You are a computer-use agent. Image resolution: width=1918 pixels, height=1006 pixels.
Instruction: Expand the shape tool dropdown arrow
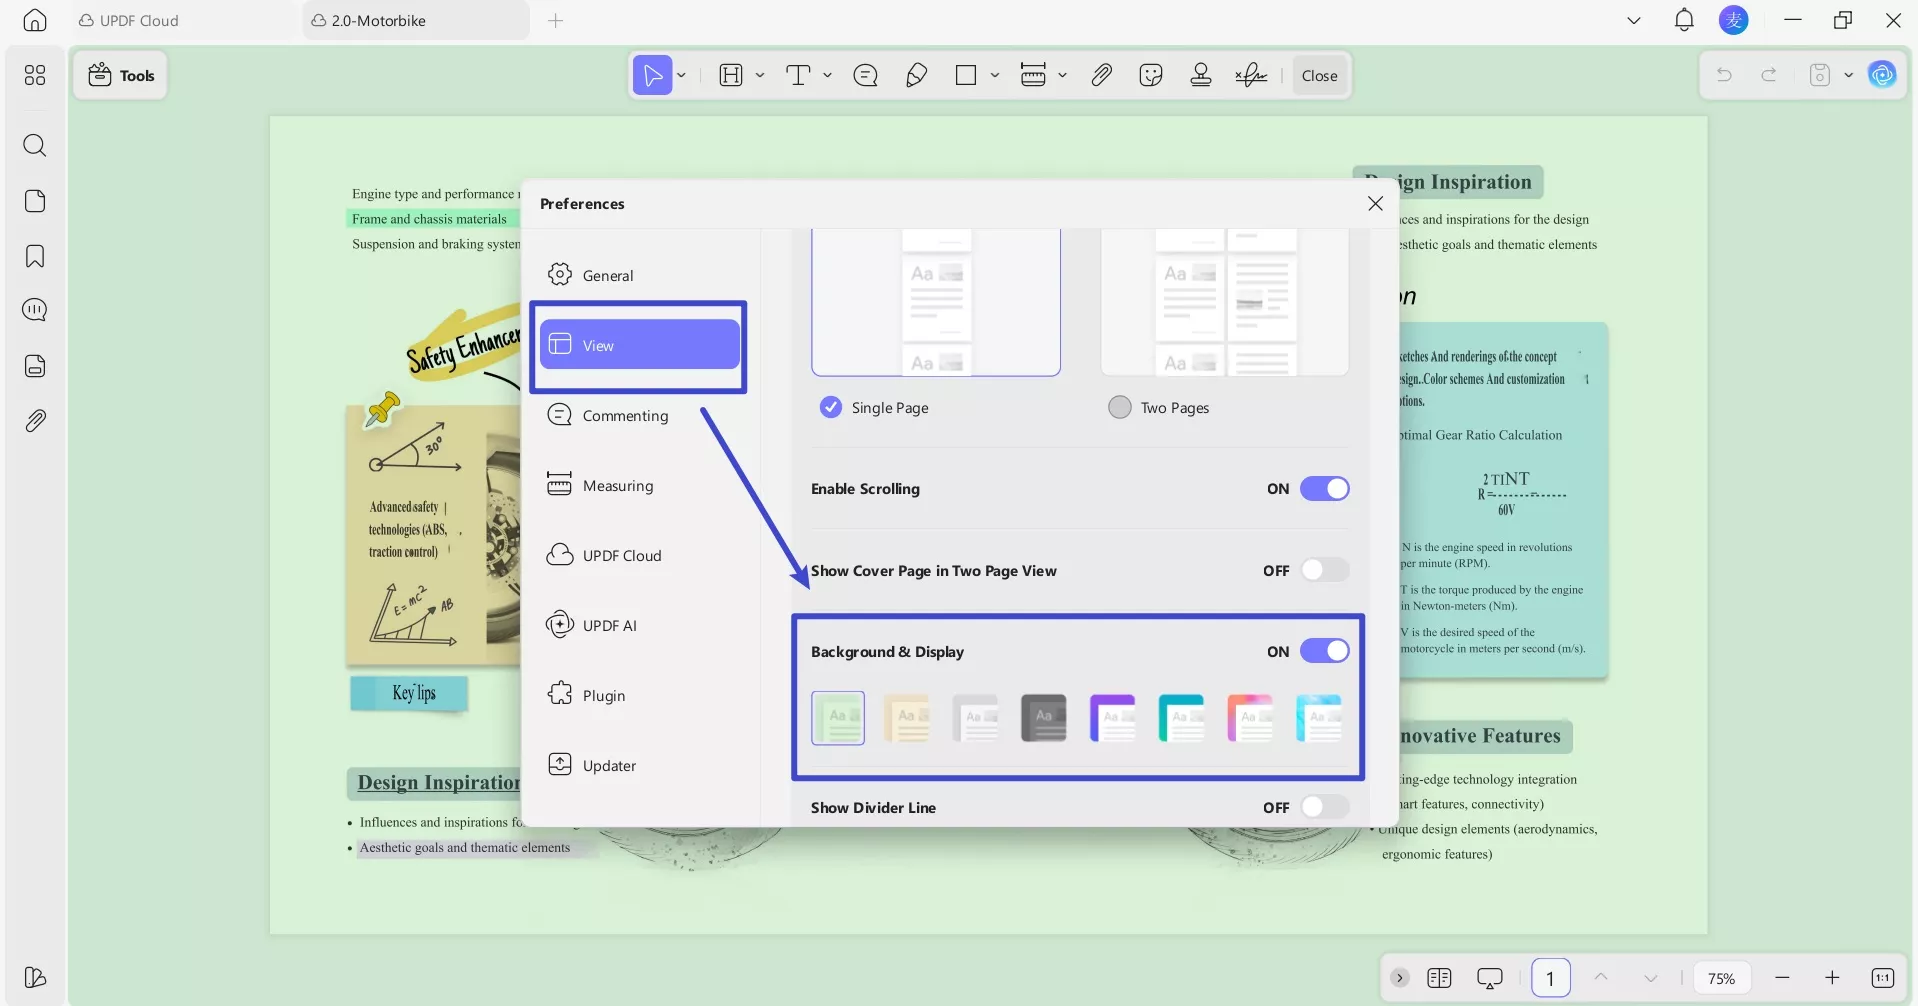[x=995, y=75]
